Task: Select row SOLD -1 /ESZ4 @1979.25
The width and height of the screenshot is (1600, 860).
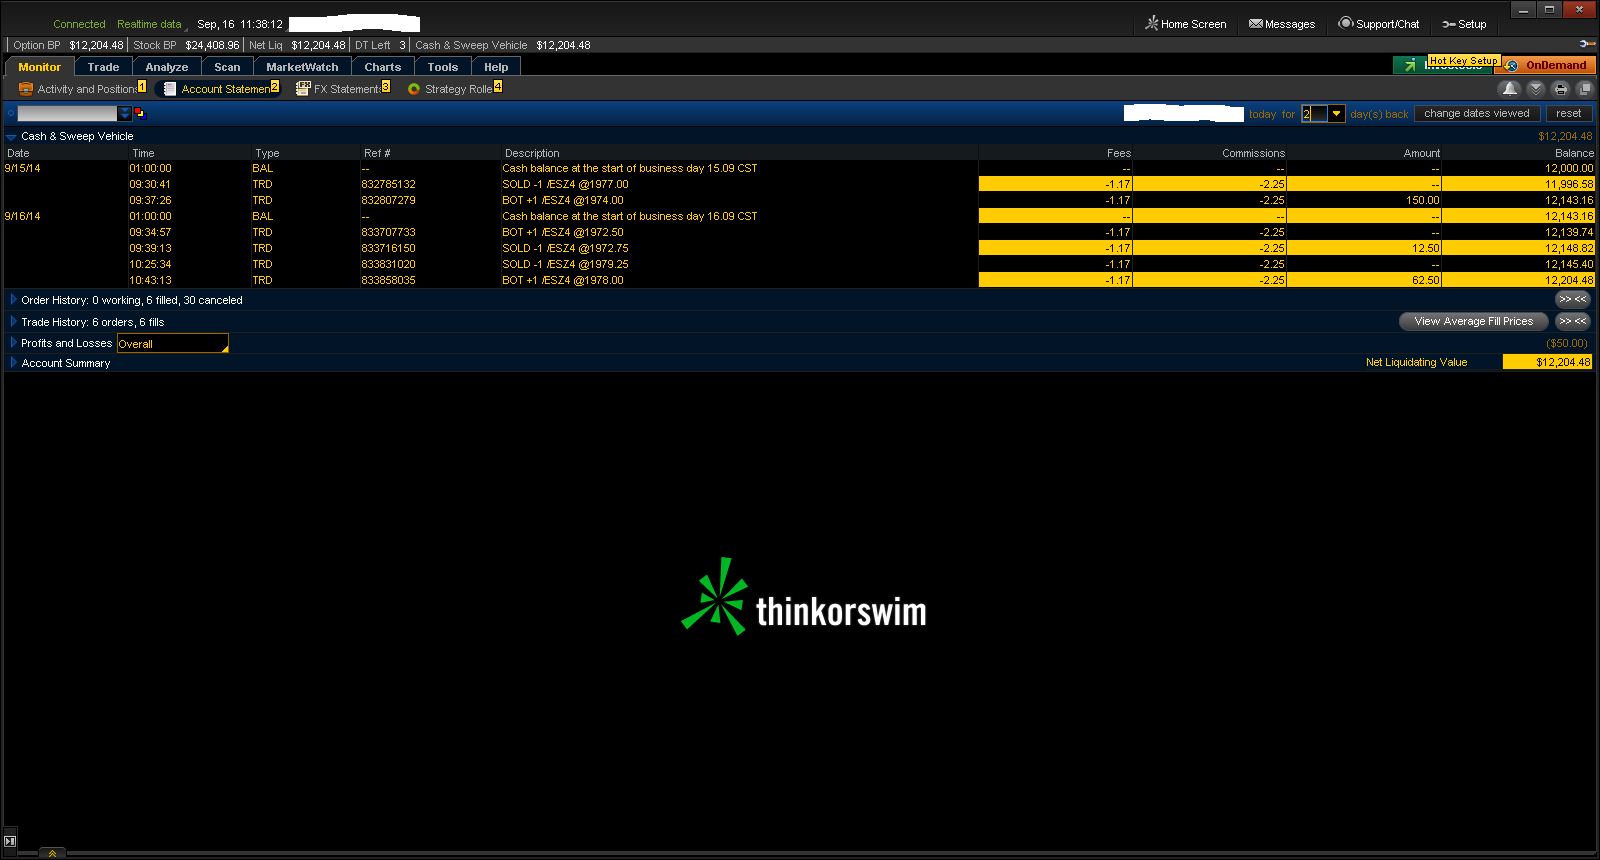Action: click(x=799, y=264)
